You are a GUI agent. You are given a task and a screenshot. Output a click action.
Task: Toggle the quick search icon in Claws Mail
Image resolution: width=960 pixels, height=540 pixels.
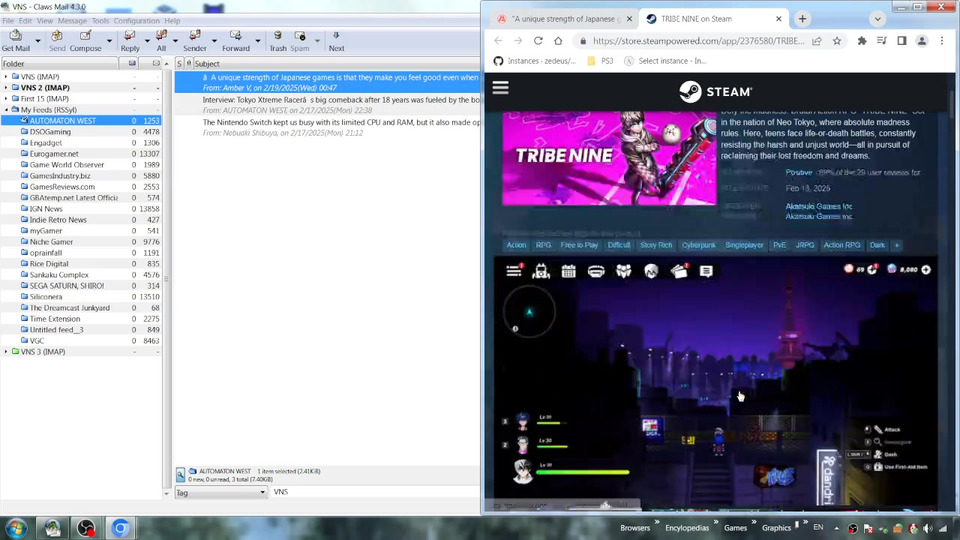pos(181,474)
